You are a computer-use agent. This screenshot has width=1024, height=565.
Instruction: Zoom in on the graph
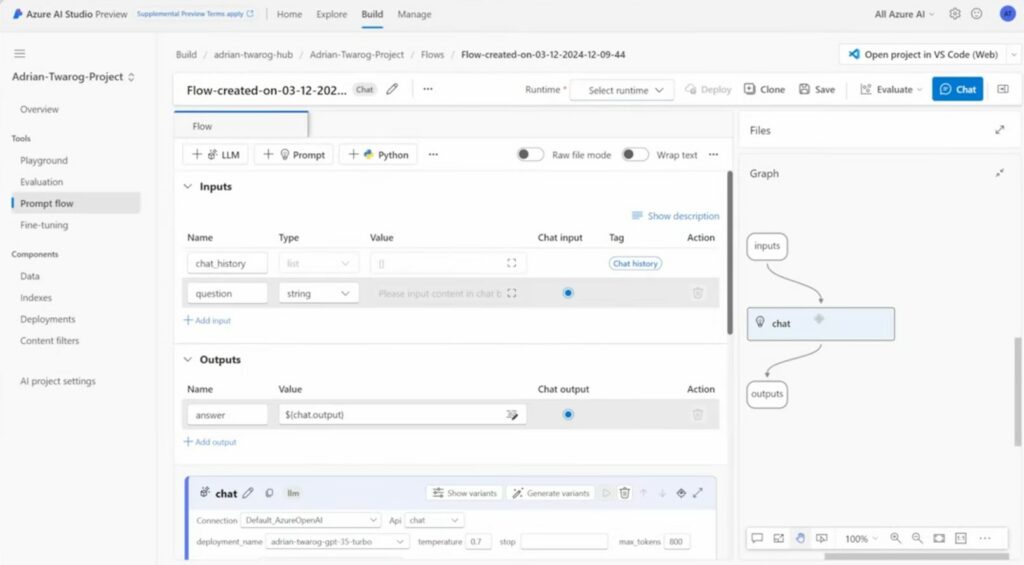click(895, 538)
